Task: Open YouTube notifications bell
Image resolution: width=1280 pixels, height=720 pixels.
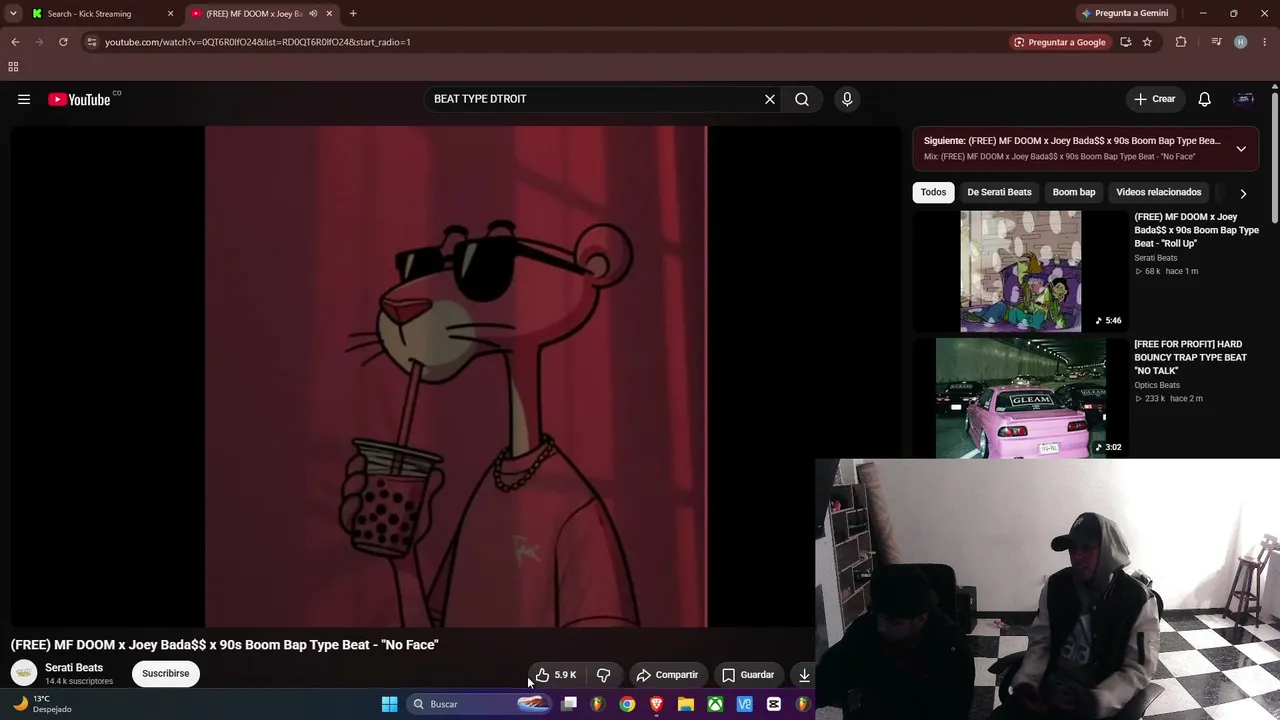Action: [x=1205, y=99]
